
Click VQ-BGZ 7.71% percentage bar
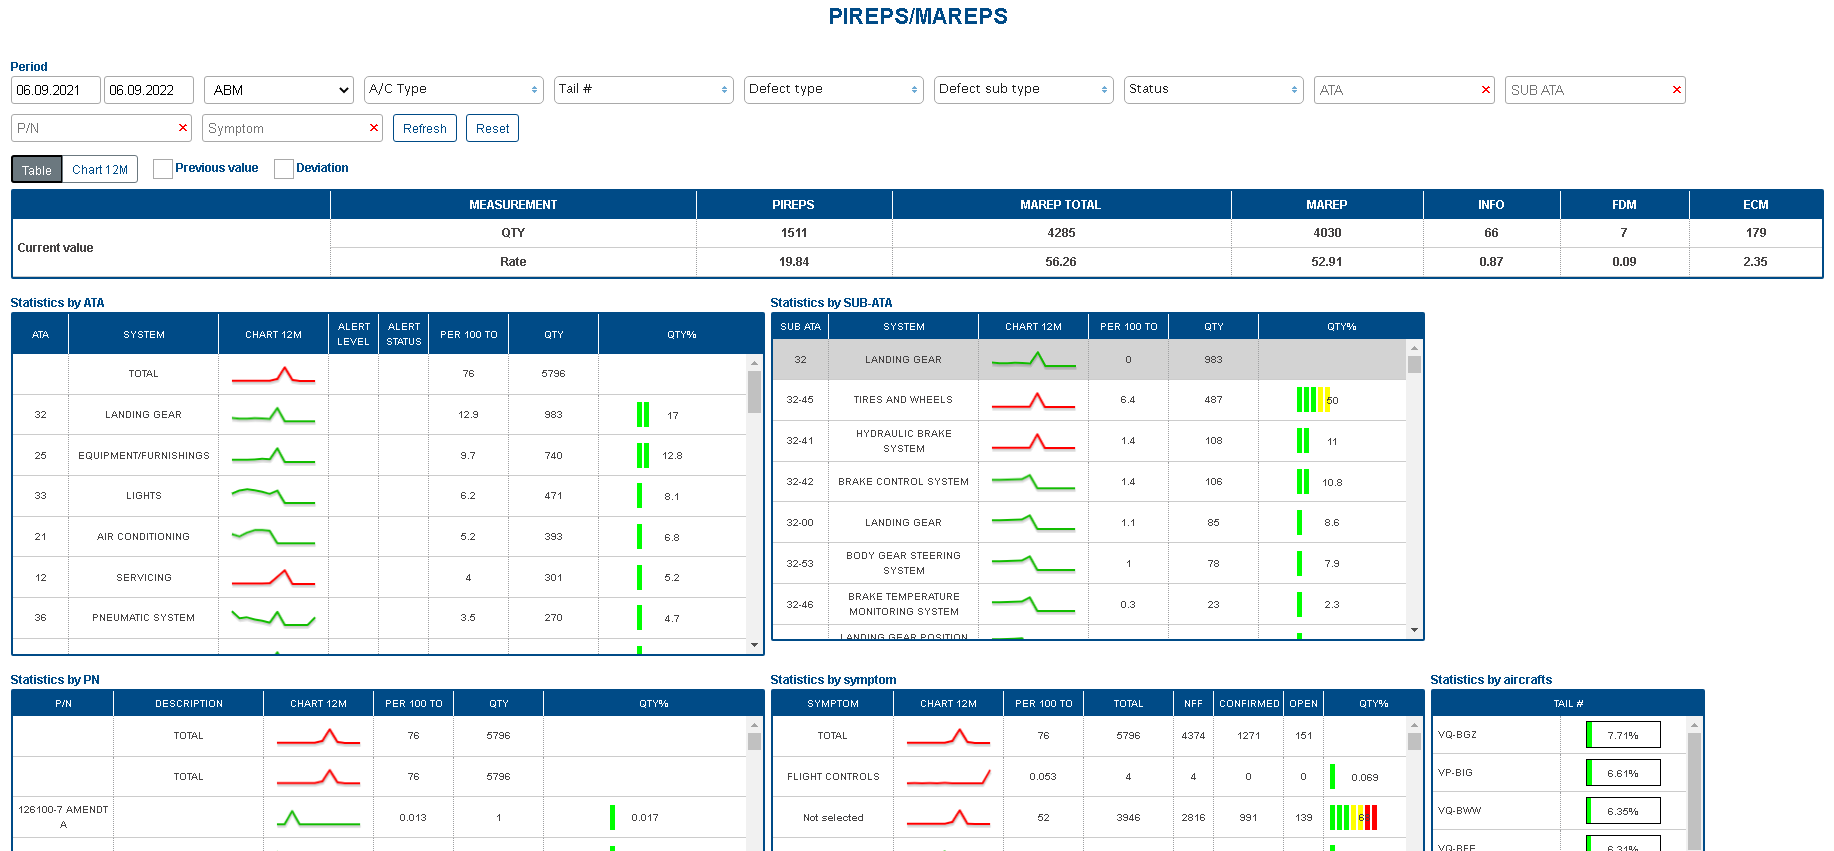(x=1623, y=735)
